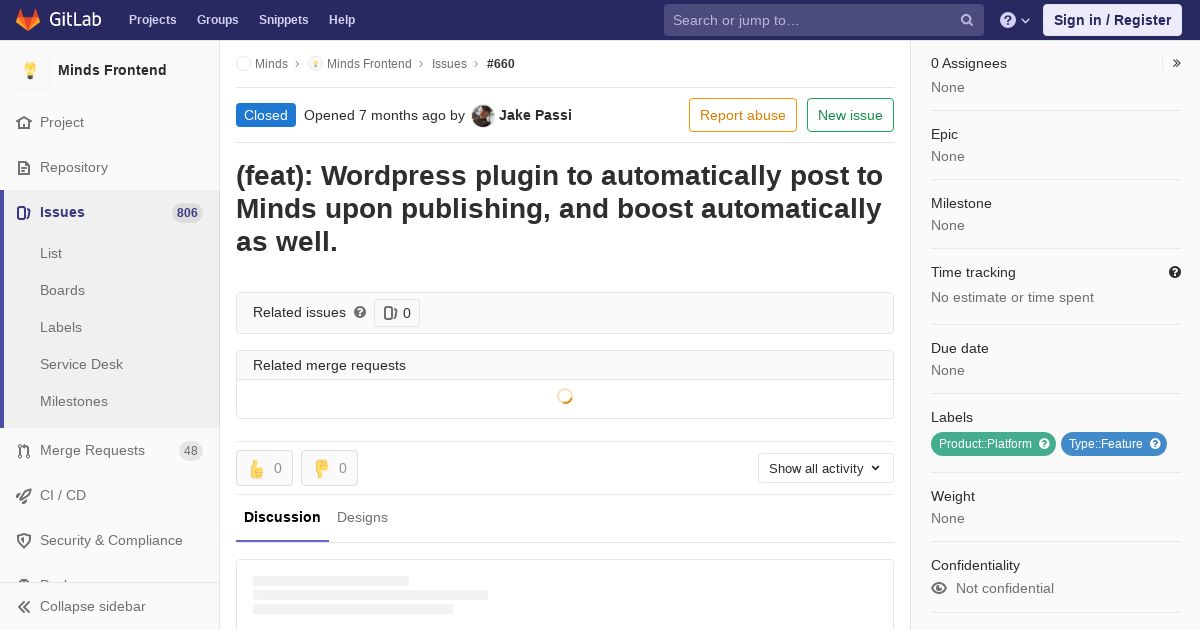Click the 'Opened 7 months ago' text
The image size is (1200, 630).
[x=375, y=115]
